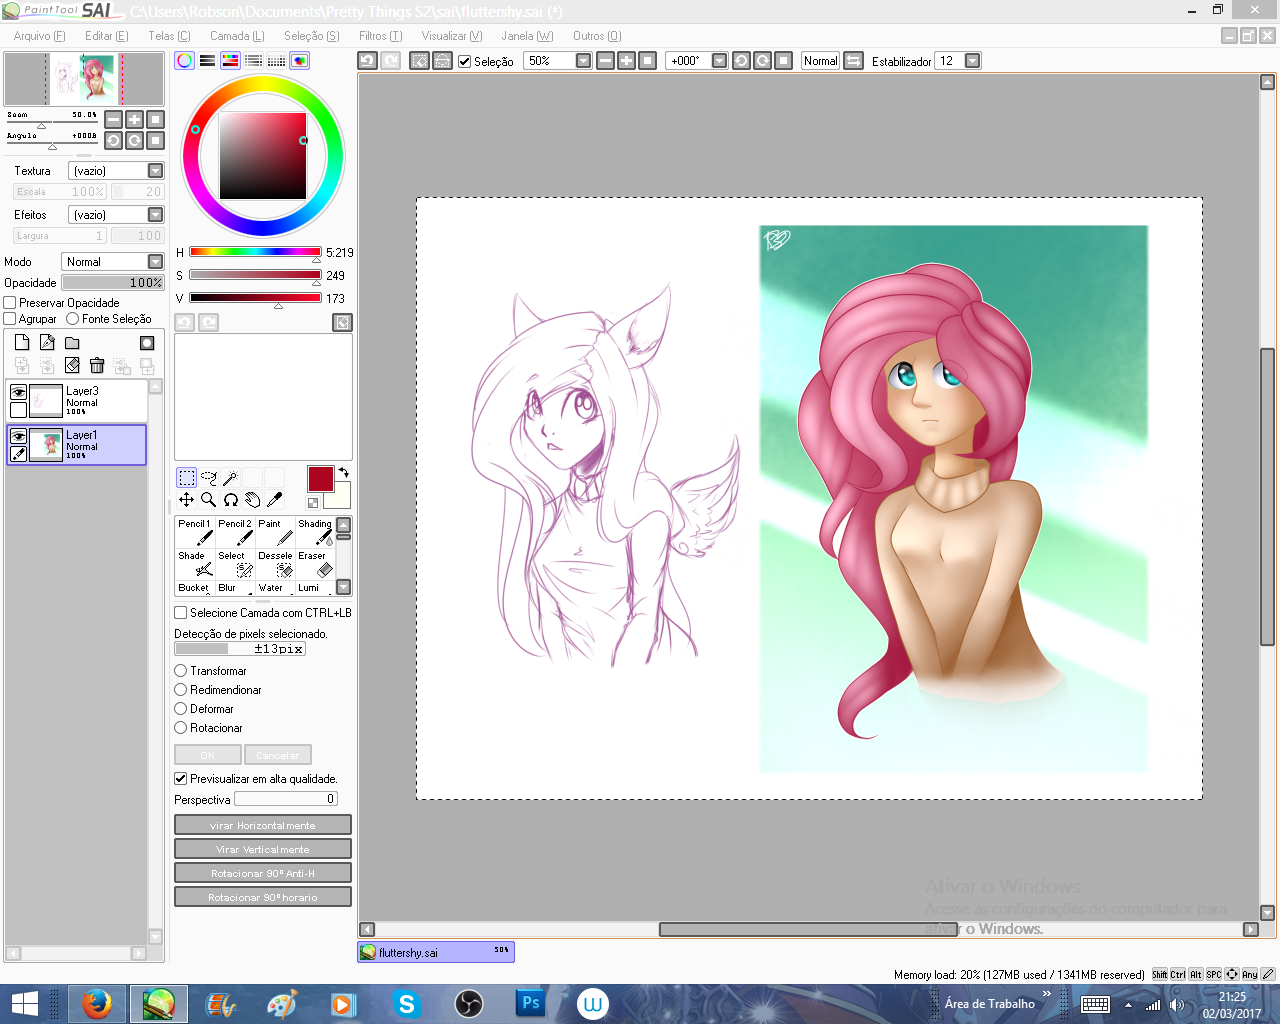This screenshot has height=1024, width=1280.
Task: Enable the Preservar Opacidade checkbox
Action: [x=10, y=303]
